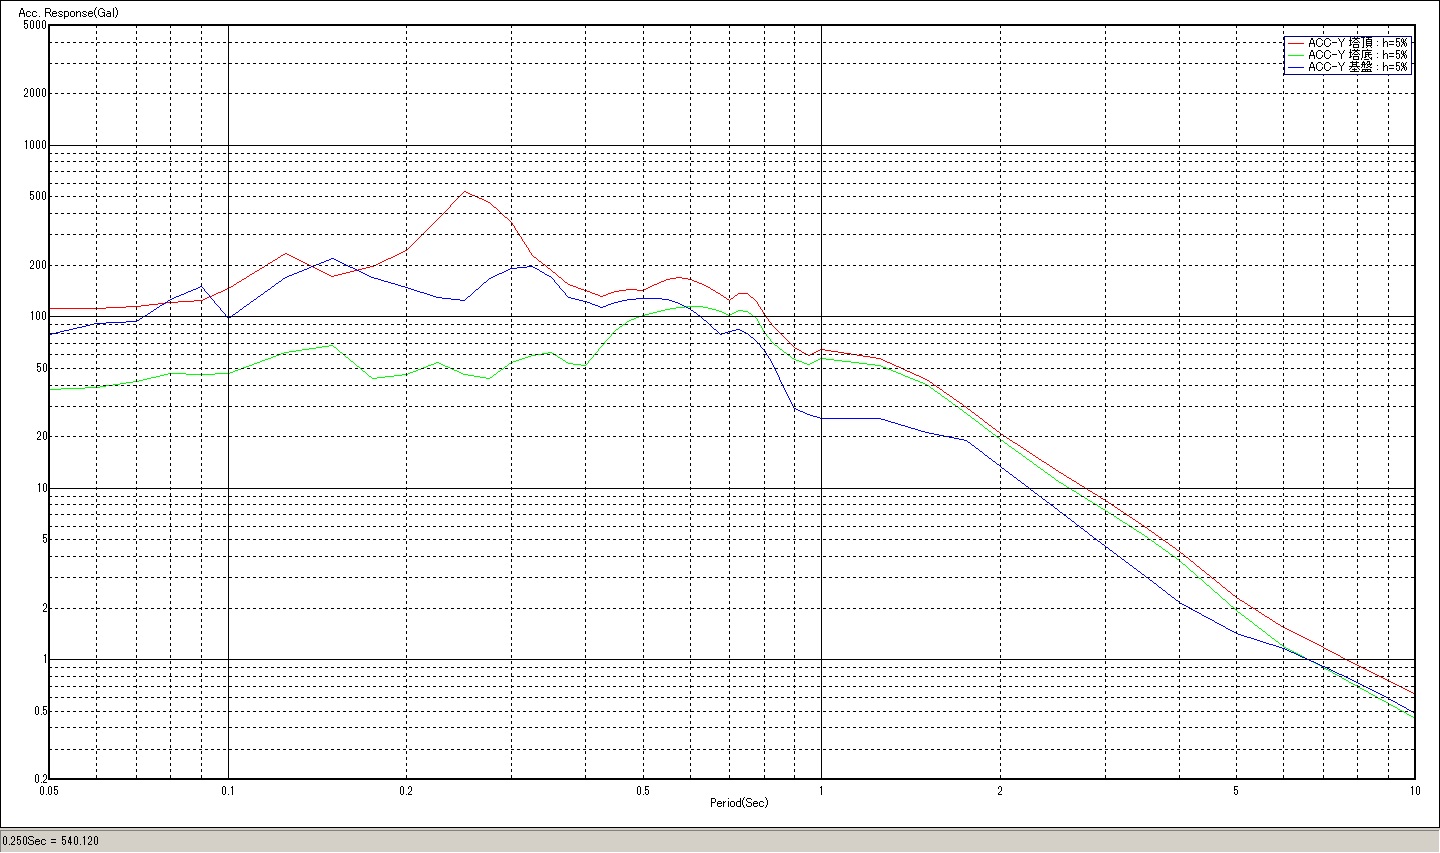Click the red curve's highest peak
This screenshot has height=853, width=1440.
tap(465, 192)
